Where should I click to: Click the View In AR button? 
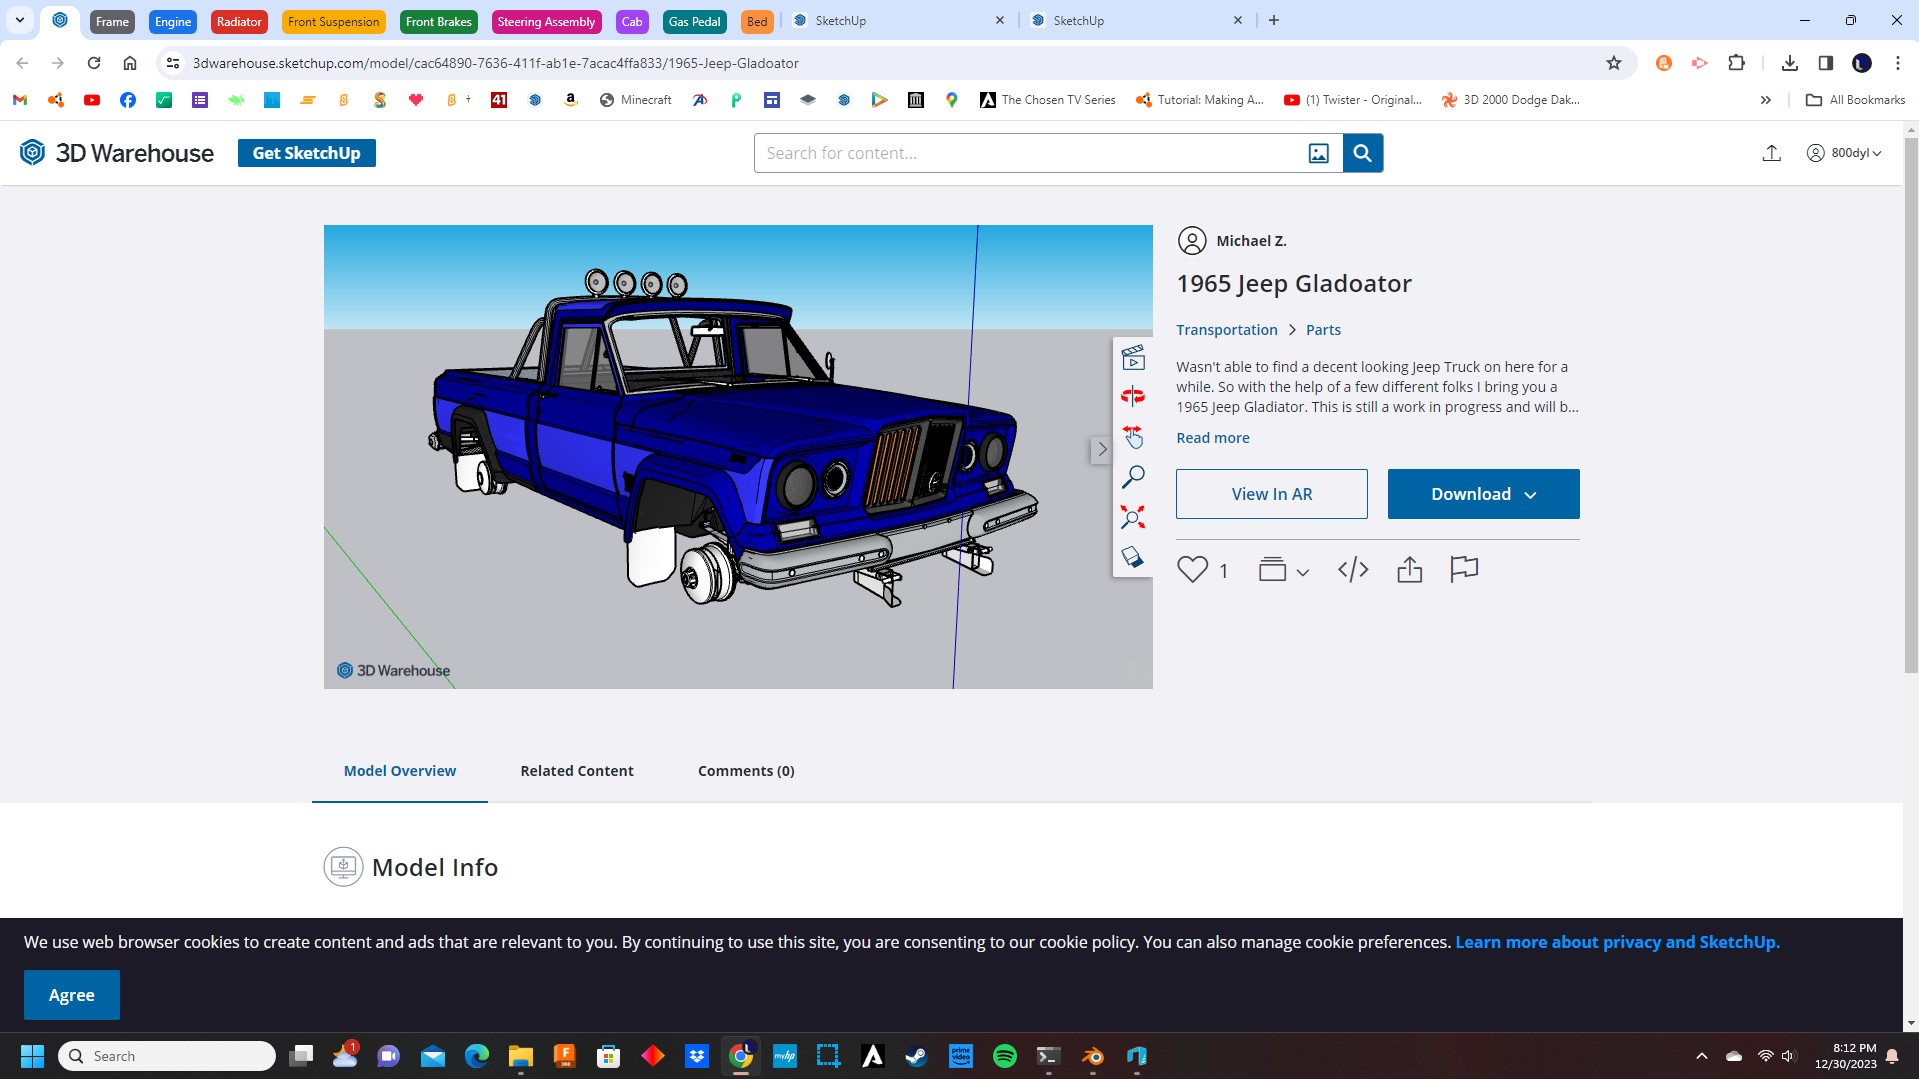click(1271, 494)
